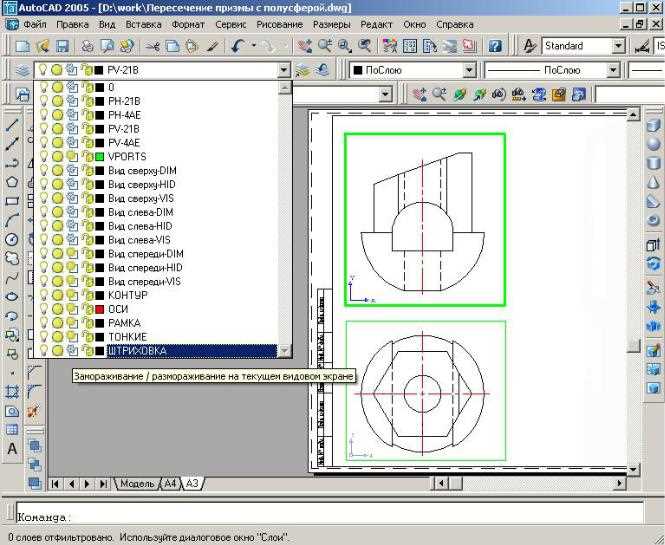The image size is (665, 545).
Task: Select the Multiline Text tool
Action: [x=12, y=449]
